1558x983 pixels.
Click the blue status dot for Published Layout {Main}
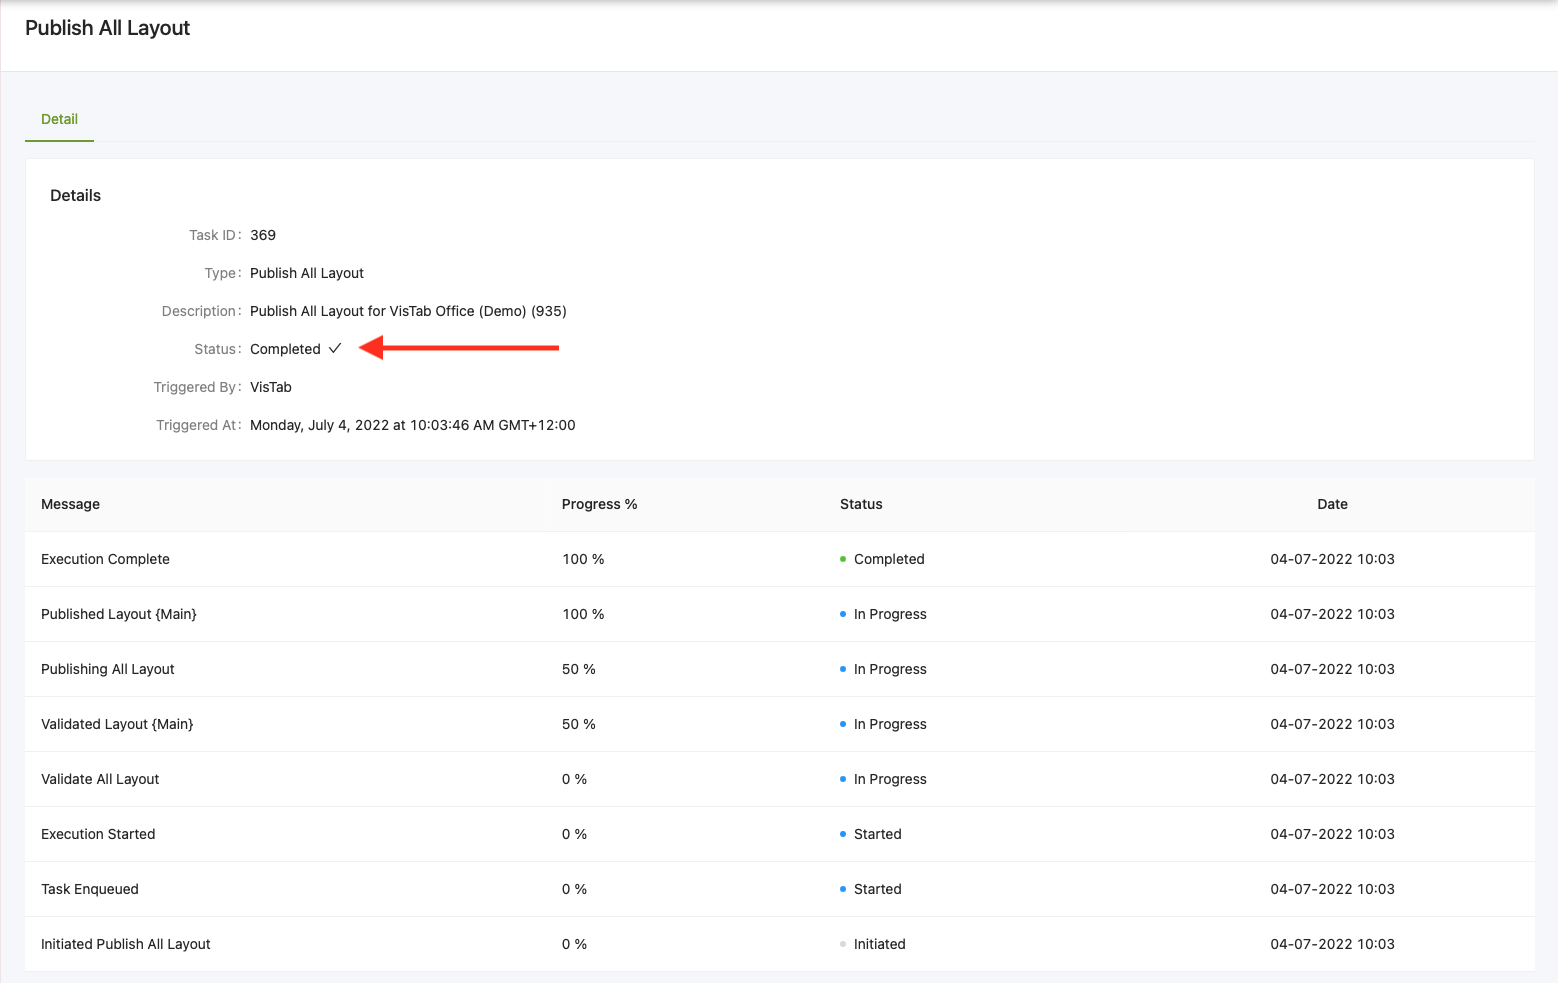point(843,614)
